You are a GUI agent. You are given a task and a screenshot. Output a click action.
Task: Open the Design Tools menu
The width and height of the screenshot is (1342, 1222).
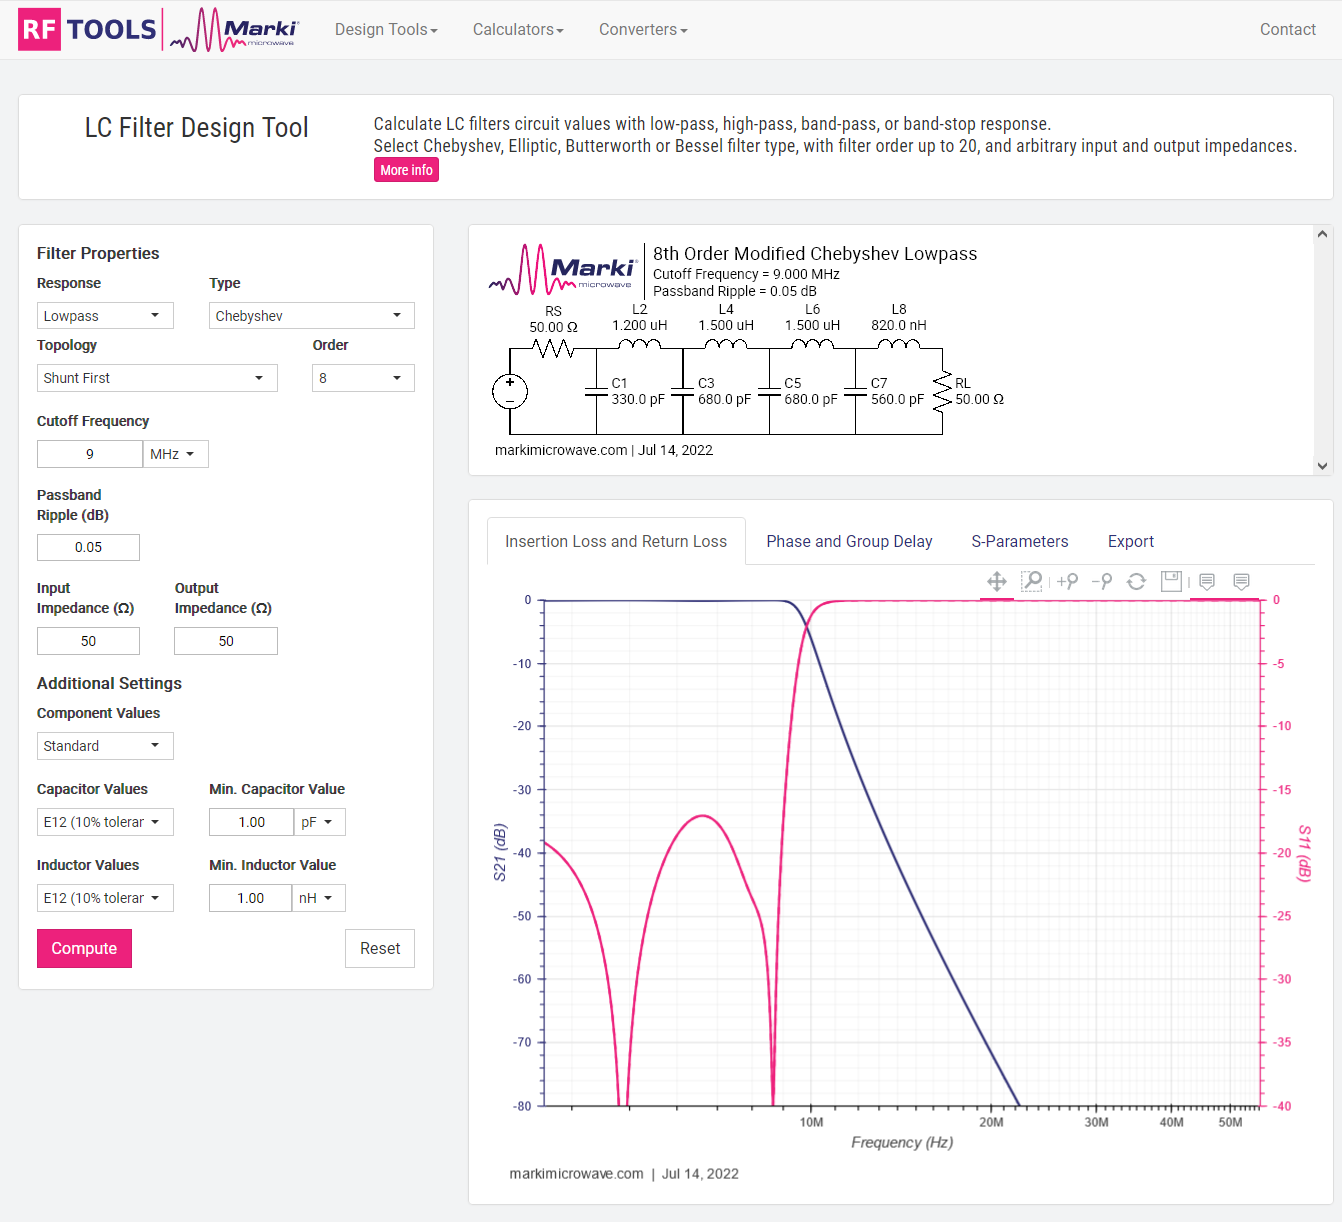(x=386, y=30)
